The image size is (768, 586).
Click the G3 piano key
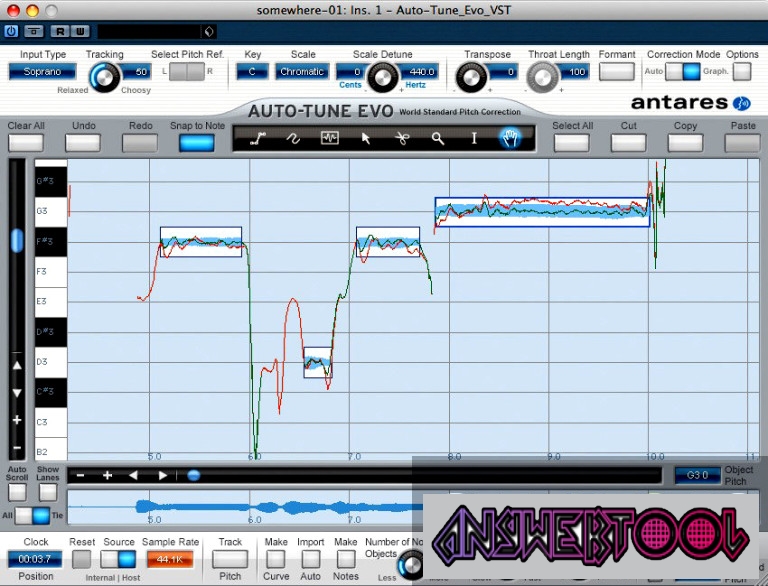pyautogui.click(x=51, y=212)
